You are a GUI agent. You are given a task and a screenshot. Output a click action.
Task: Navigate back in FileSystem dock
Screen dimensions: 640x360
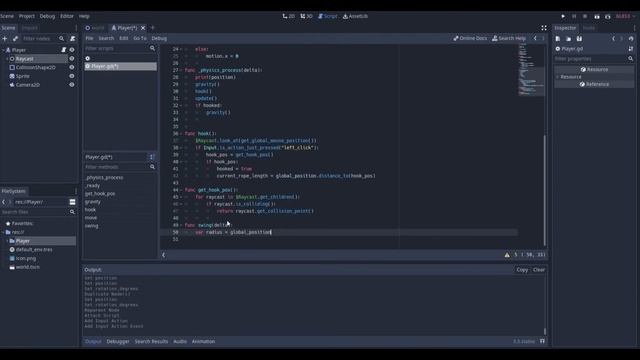click(4, 202)
